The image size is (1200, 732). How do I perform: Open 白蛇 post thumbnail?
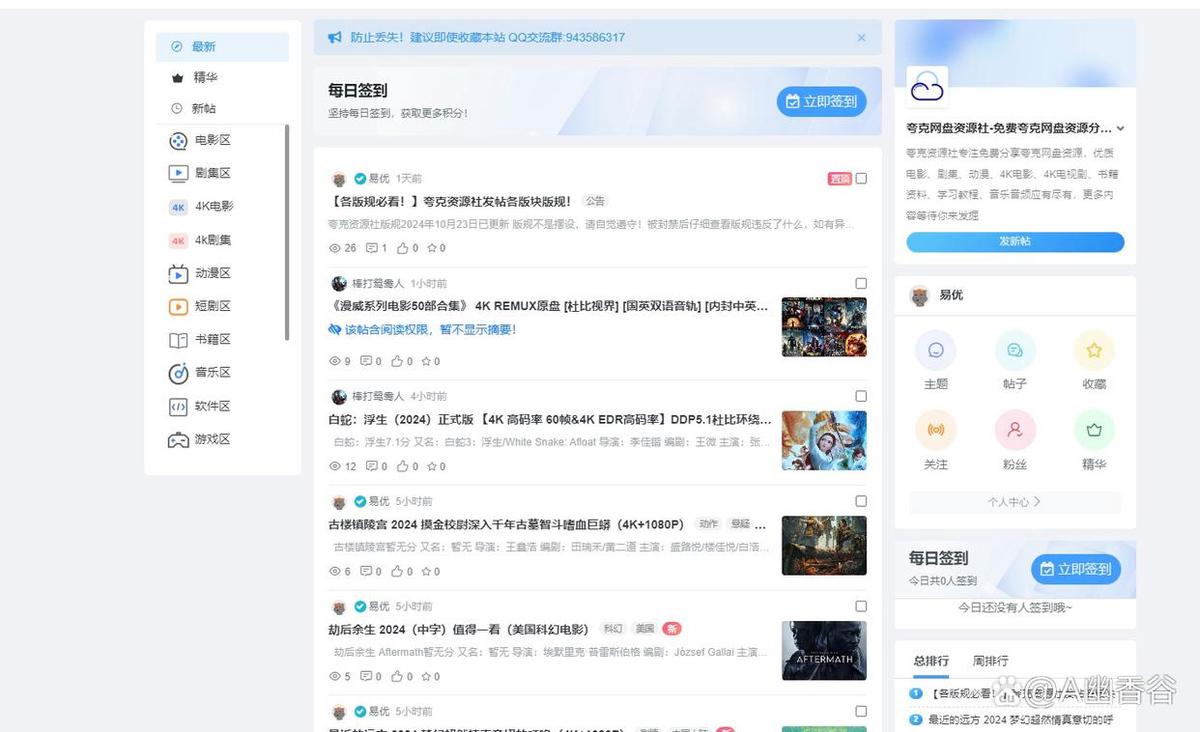[824, 440]
